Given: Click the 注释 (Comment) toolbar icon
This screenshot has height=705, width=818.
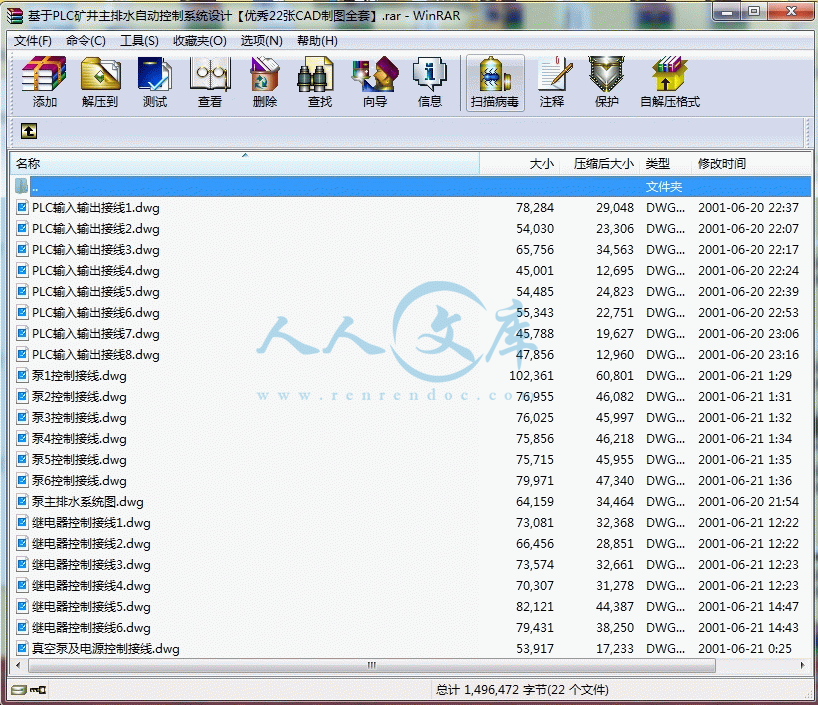Looking at the screenshot, I should click(552, 82).
